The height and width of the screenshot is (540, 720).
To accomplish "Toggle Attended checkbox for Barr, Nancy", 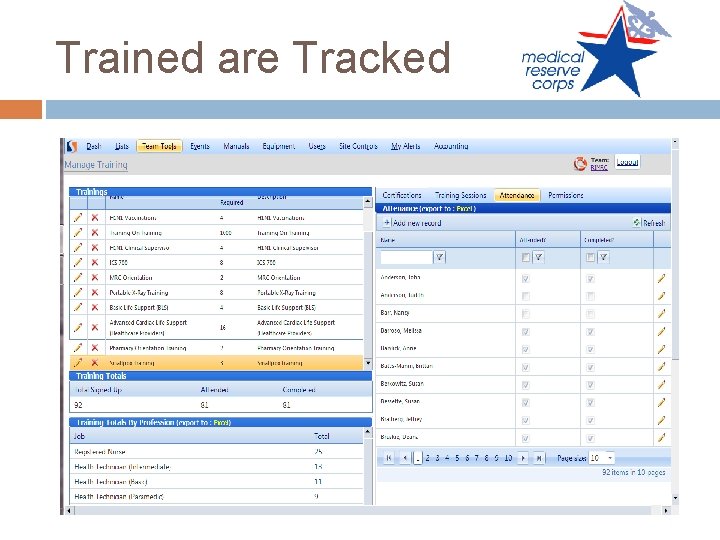I will pyautogui.click(x=526, y=314).
